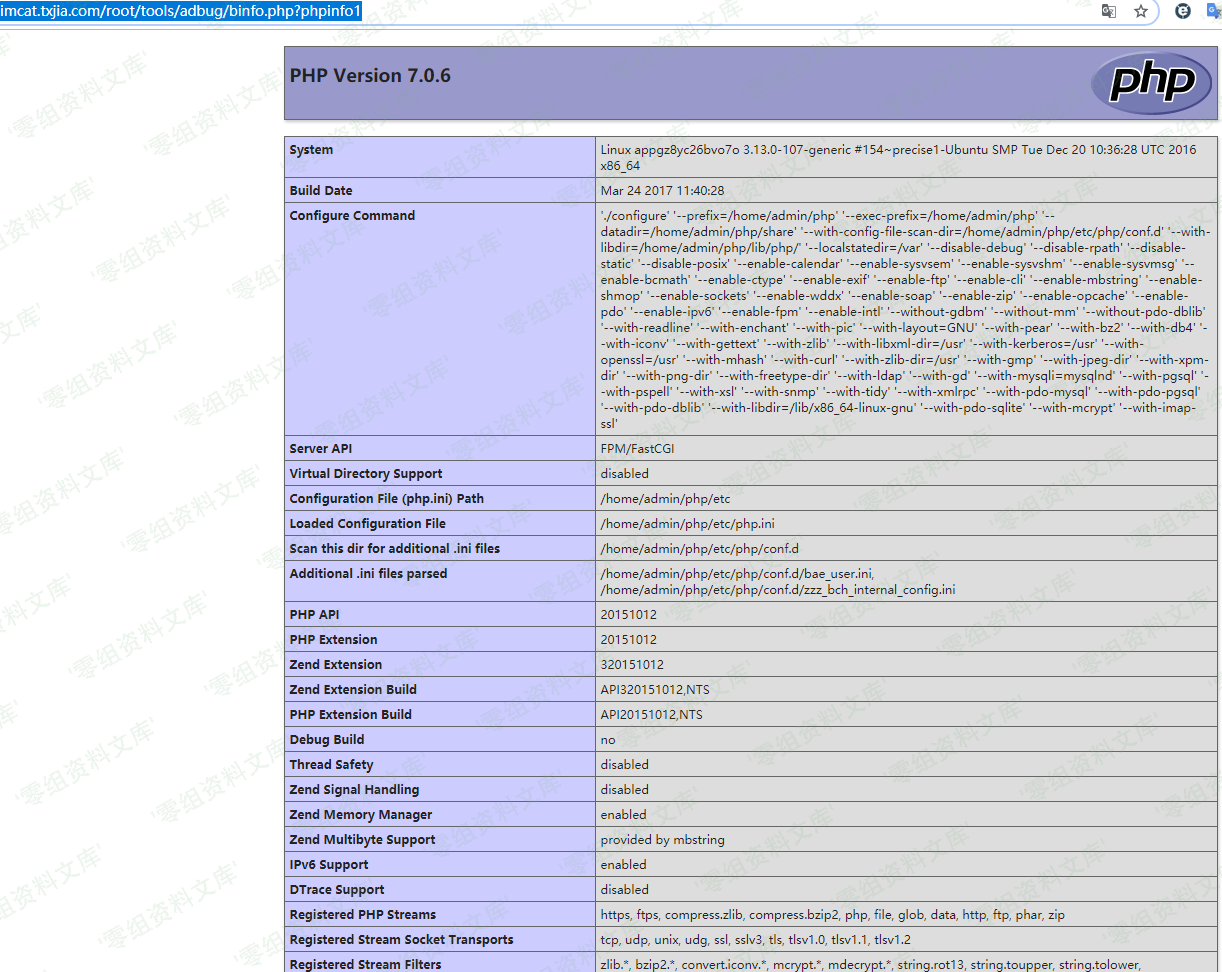The image size is (1222, 972).
Task: Click the Zend Extension value 320151012
Action: click(632, 665)
